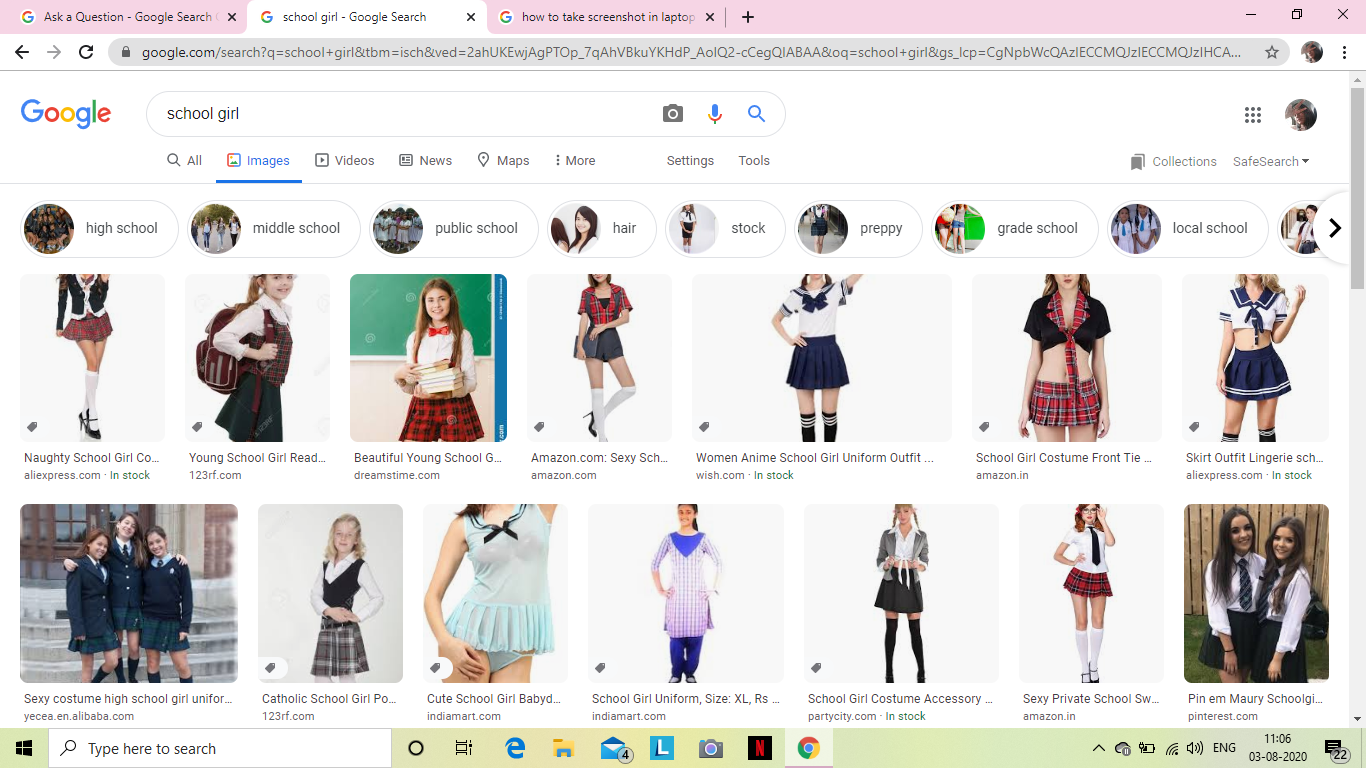The height and width of the screenshot is (768, 1366).
Task: Open the pinterest.com 'Pin em Maury' image
Action: coord(1256,593)
